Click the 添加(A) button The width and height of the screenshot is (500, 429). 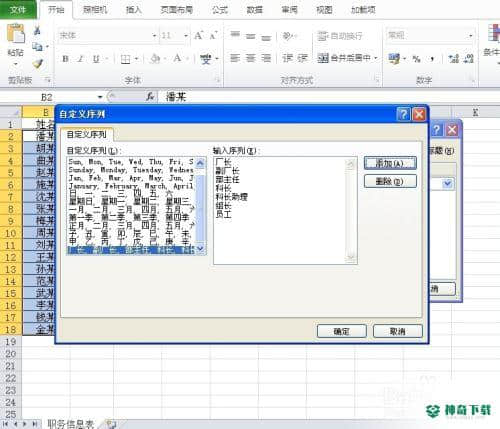390,163
